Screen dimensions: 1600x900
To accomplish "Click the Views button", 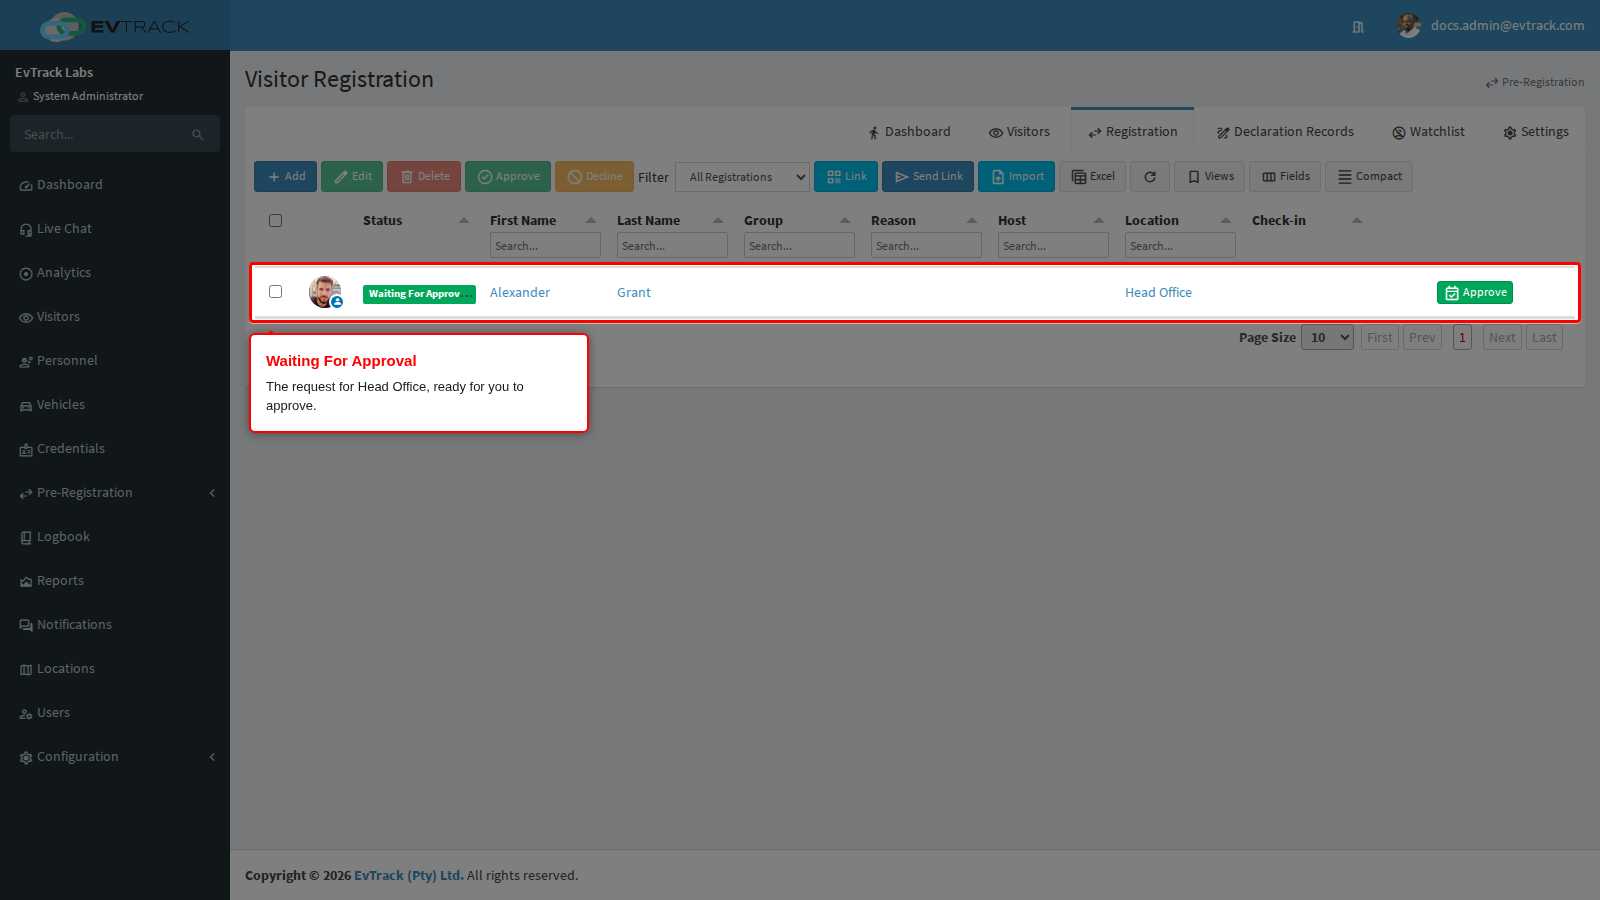I will (1209, 177).
